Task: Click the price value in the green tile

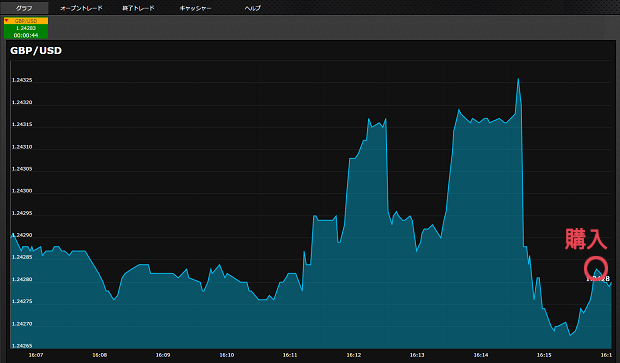Action: (26, 28)
